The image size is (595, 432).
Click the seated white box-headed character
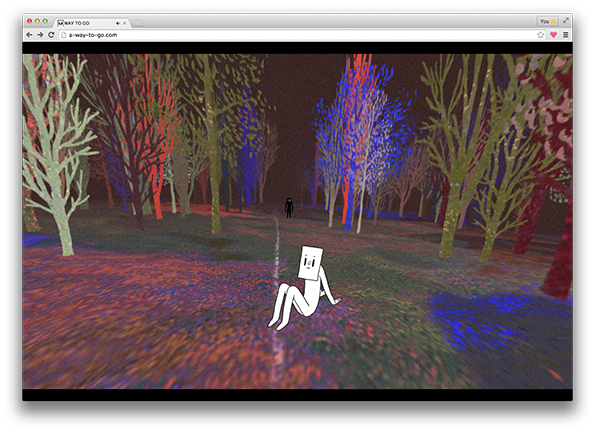point(303,287)
